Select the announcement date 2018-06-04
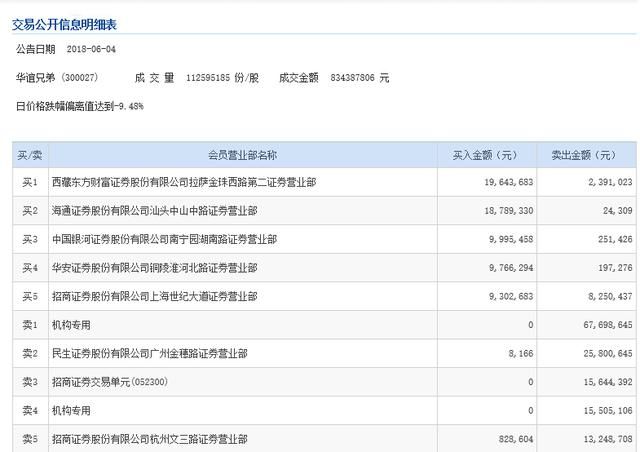Viewport: 640px width, 452px height. tap(91, 49)
